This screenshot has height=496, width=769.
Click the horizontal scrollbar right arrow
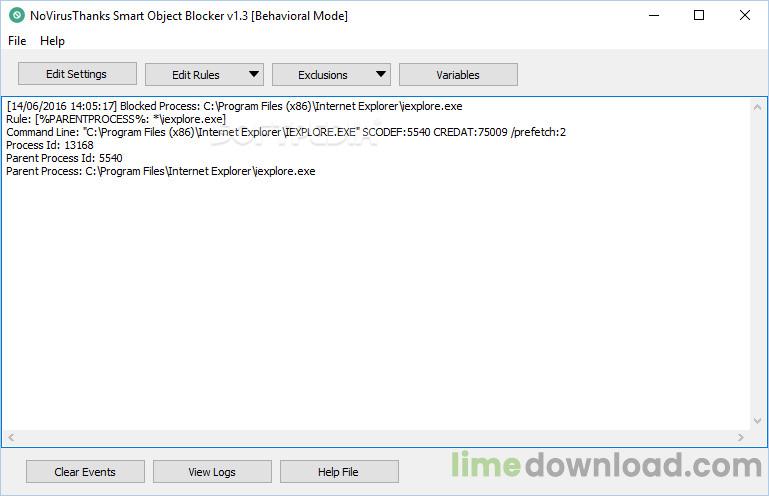click(741, 437)
